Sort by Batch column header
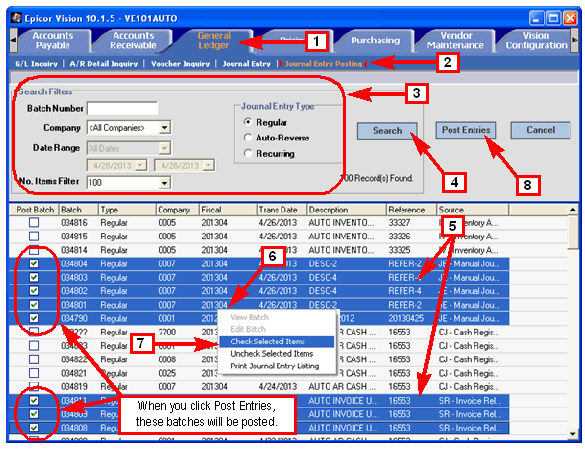Screen dimensions: 585x455 [x=78, y=210]
